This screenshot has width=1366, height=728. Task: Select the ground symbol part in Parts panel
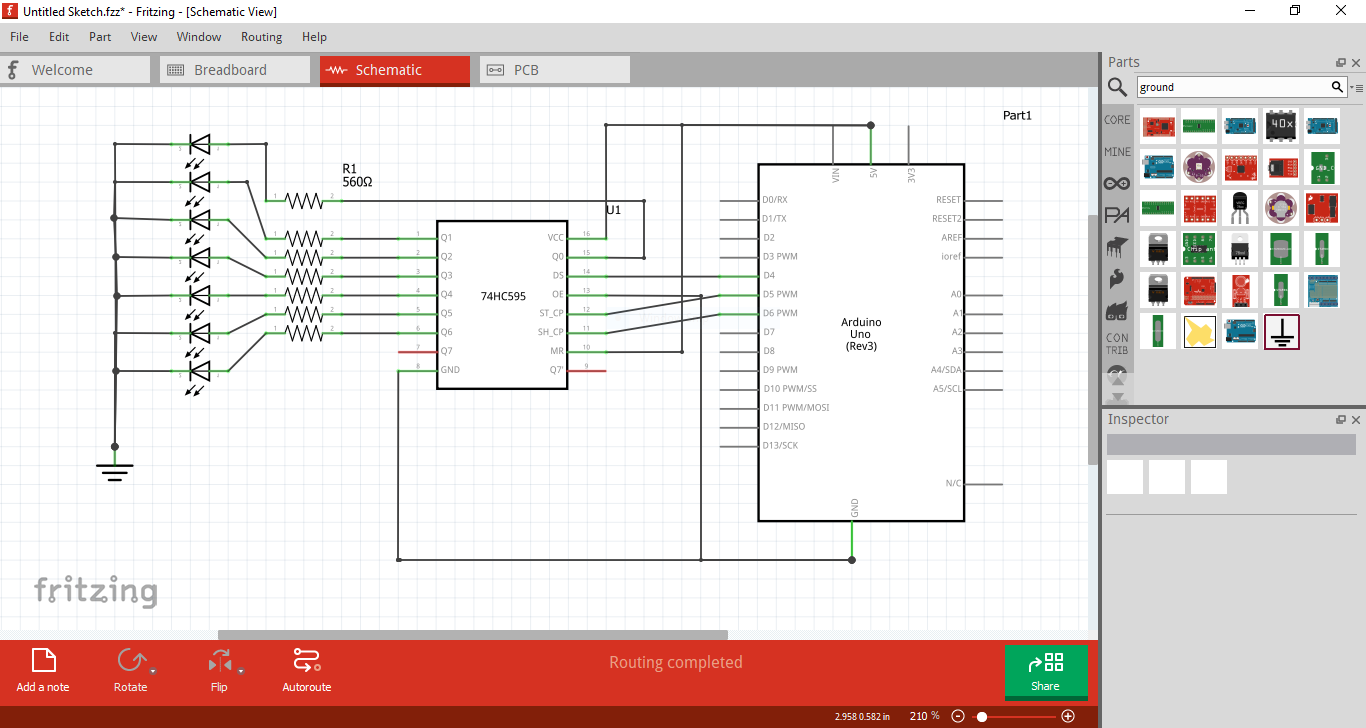tap(1282, 331)
